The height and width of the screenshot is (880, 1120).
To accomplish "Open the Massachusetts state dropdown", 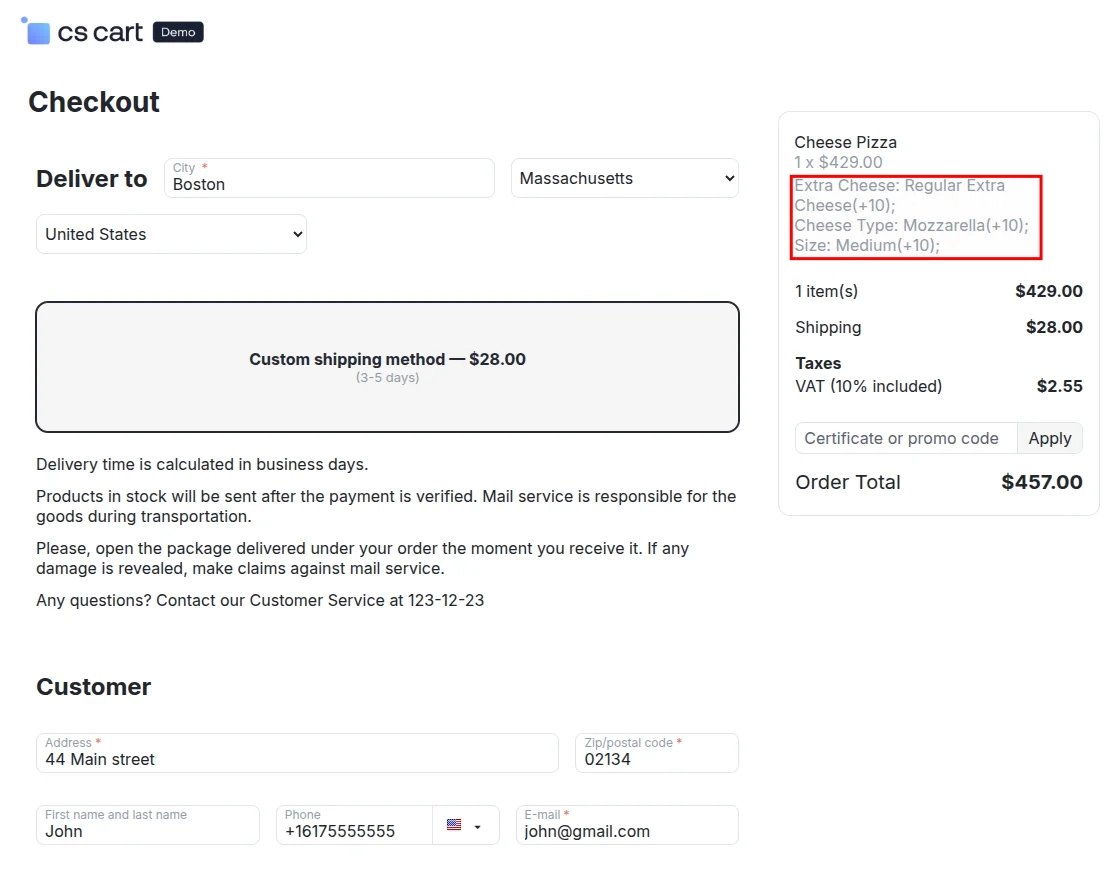I will tap(624, 178).
